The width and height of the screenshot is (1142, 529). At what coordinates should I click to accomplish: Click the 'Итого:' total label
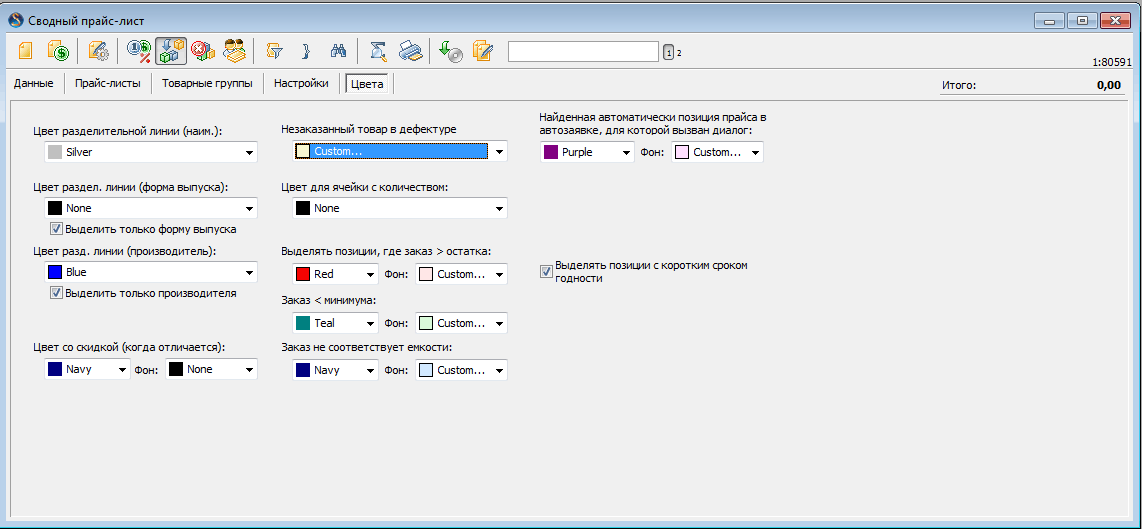coord(958,85)
